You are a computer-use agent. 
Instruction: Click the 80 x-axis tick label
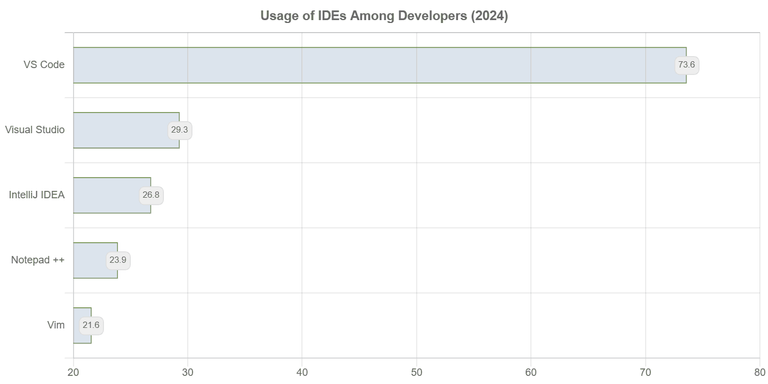759,372
